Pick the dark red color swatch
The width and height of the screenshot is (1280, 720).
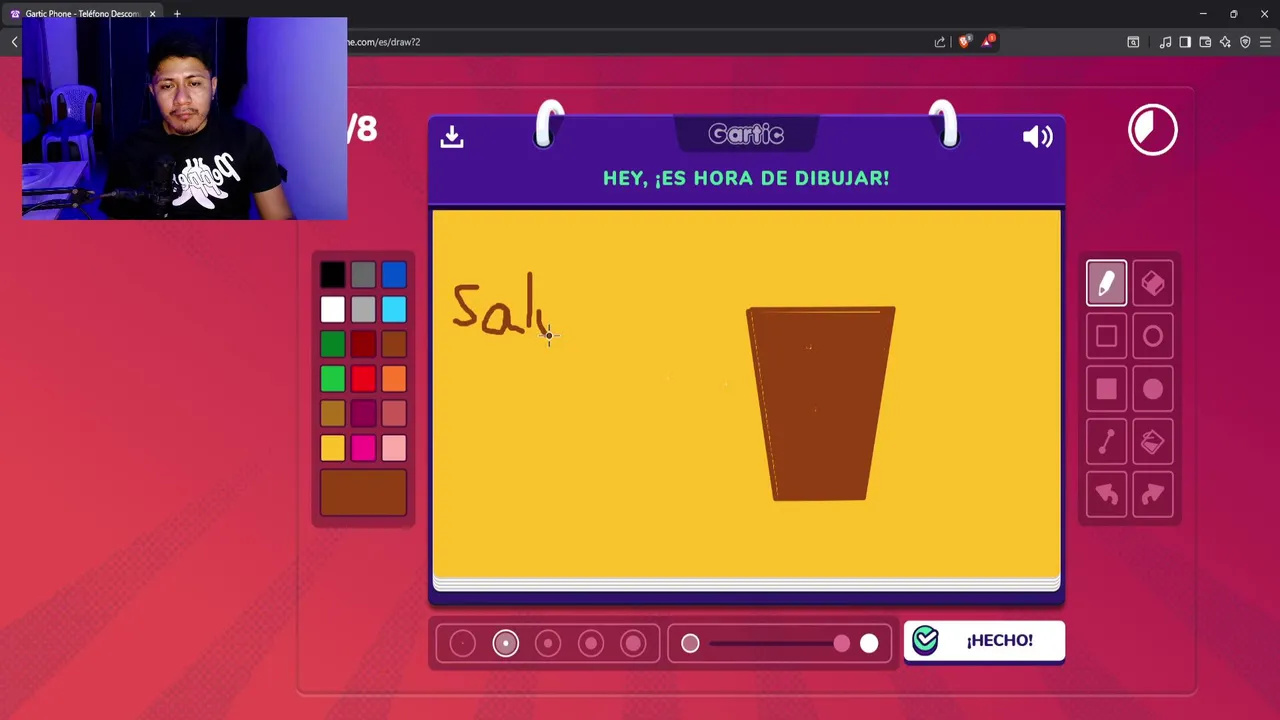(363, 344)
